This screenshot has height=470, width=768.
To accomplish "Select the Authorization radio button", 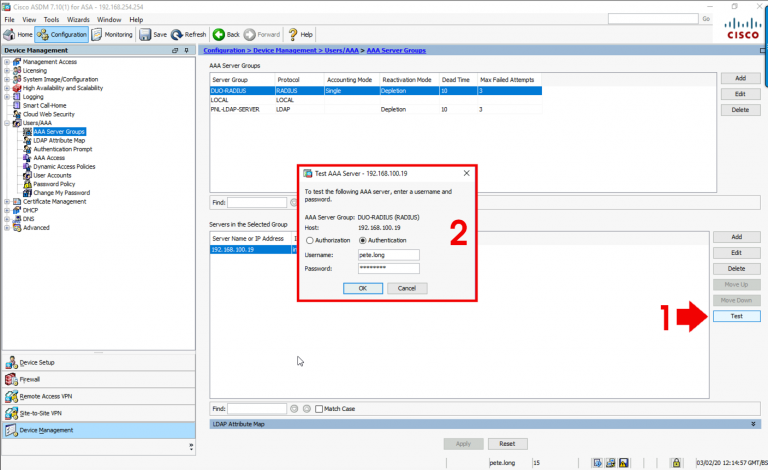I will click(310, 240).
